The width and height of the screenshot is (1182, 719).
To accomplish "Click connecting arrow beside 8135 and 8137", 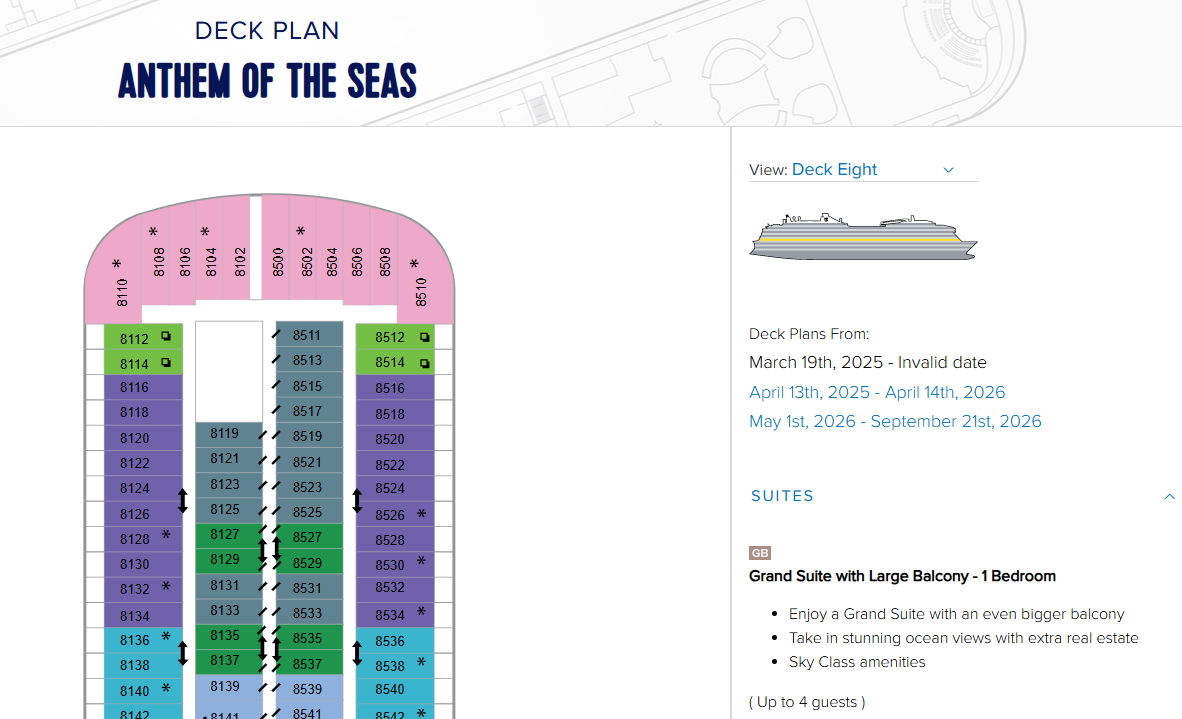I will coord(262,649).
